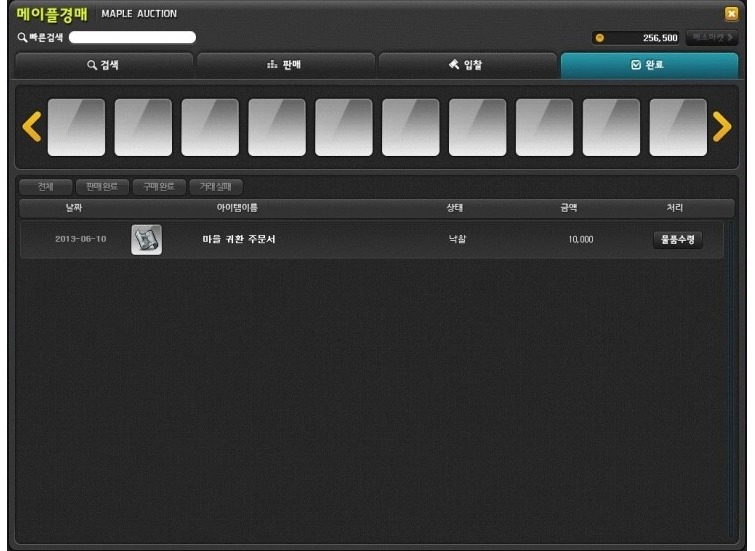Image resolution: width=755 pixels, height=551 pixels.
Task: Close the Maple Auction window
Action: 743,13
